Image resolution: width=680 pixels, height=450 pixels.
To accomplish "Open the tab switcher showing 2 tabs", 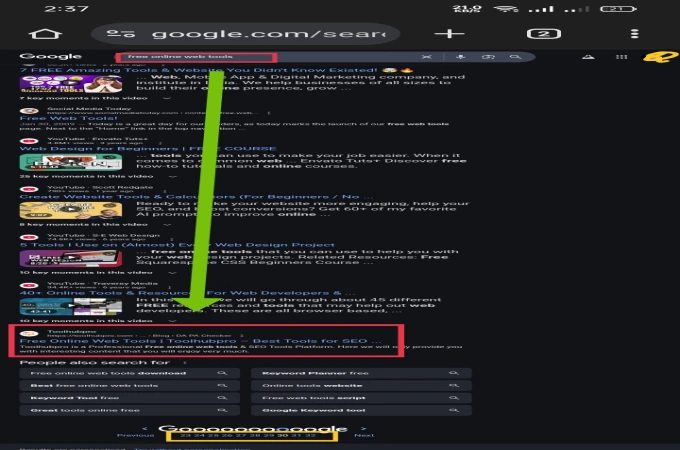I will tap(544, 34).
